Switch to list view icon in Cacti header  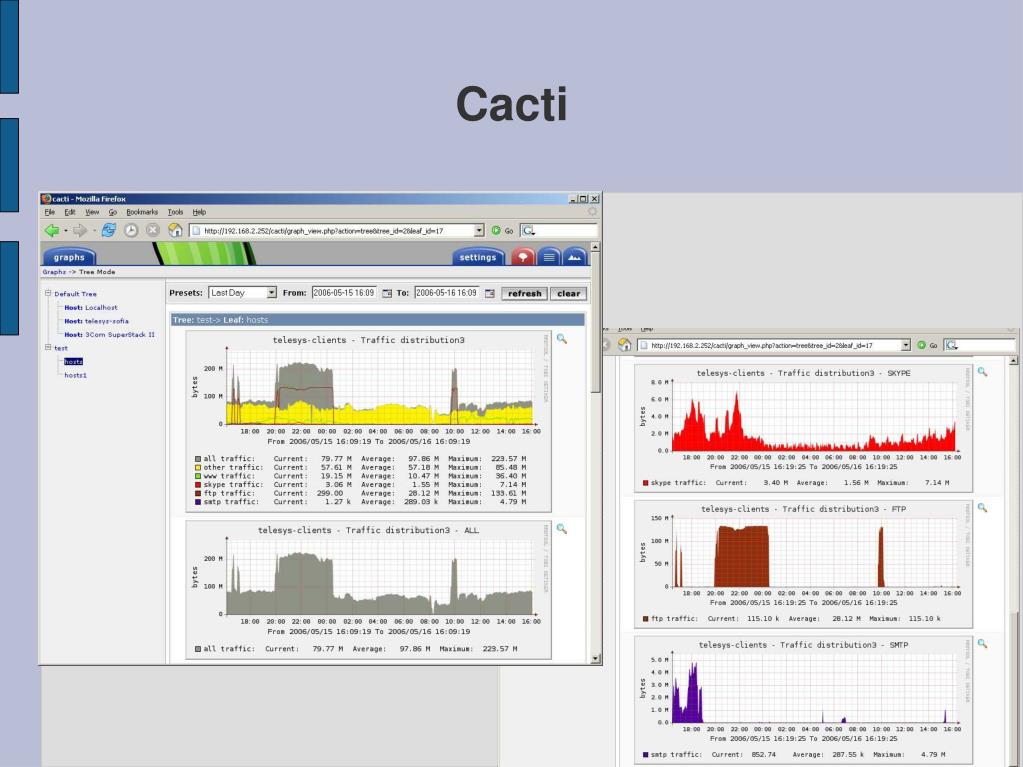point(549,257)
